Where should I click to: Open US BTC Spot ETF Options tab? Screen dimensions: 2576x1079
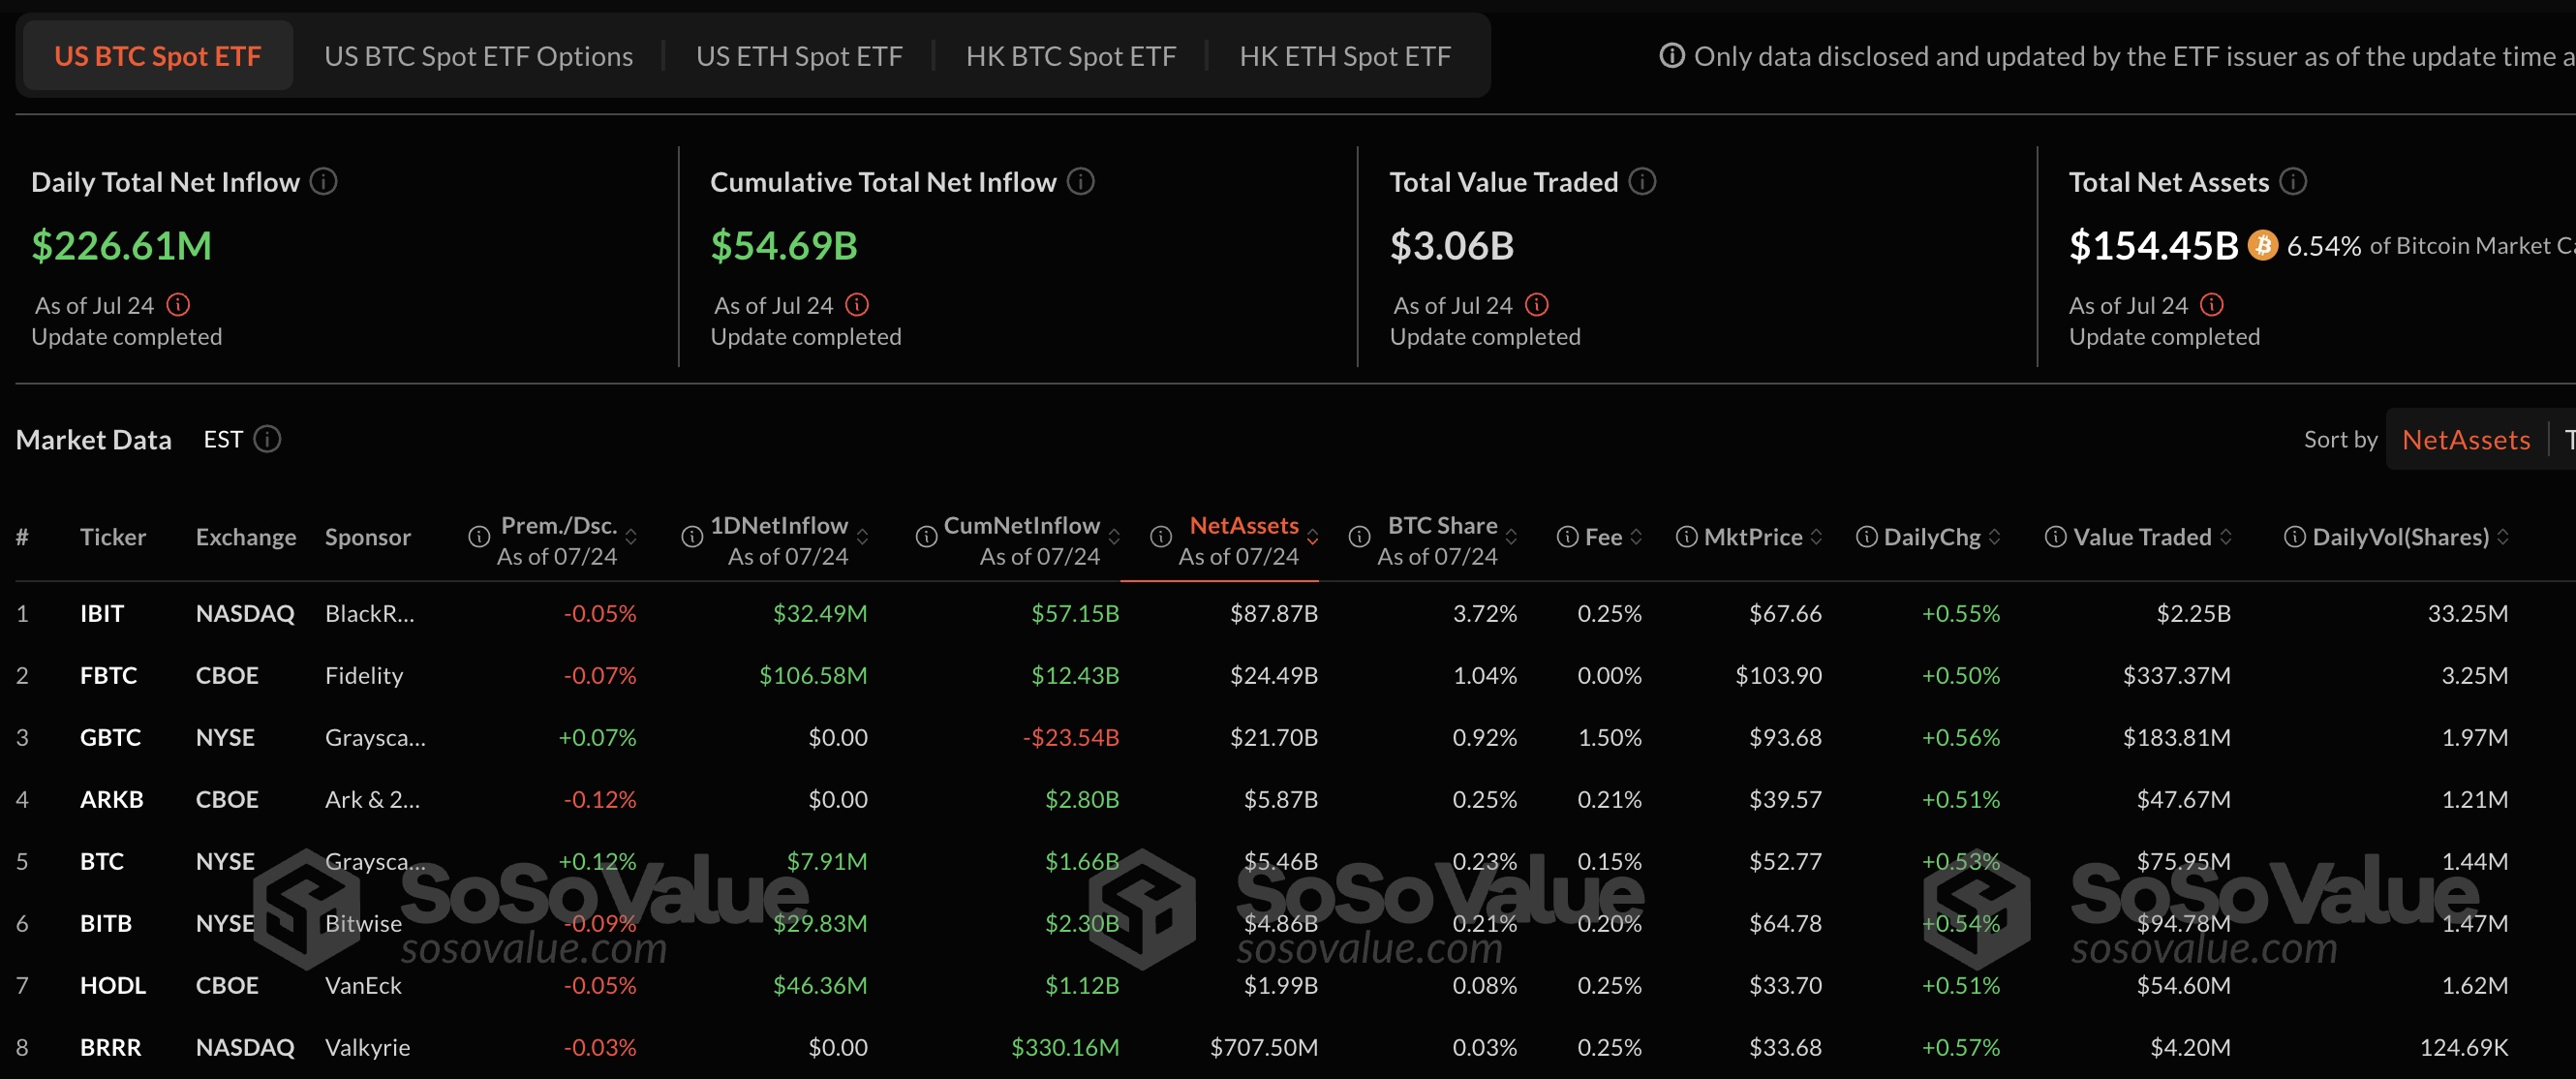coord(478,56)
